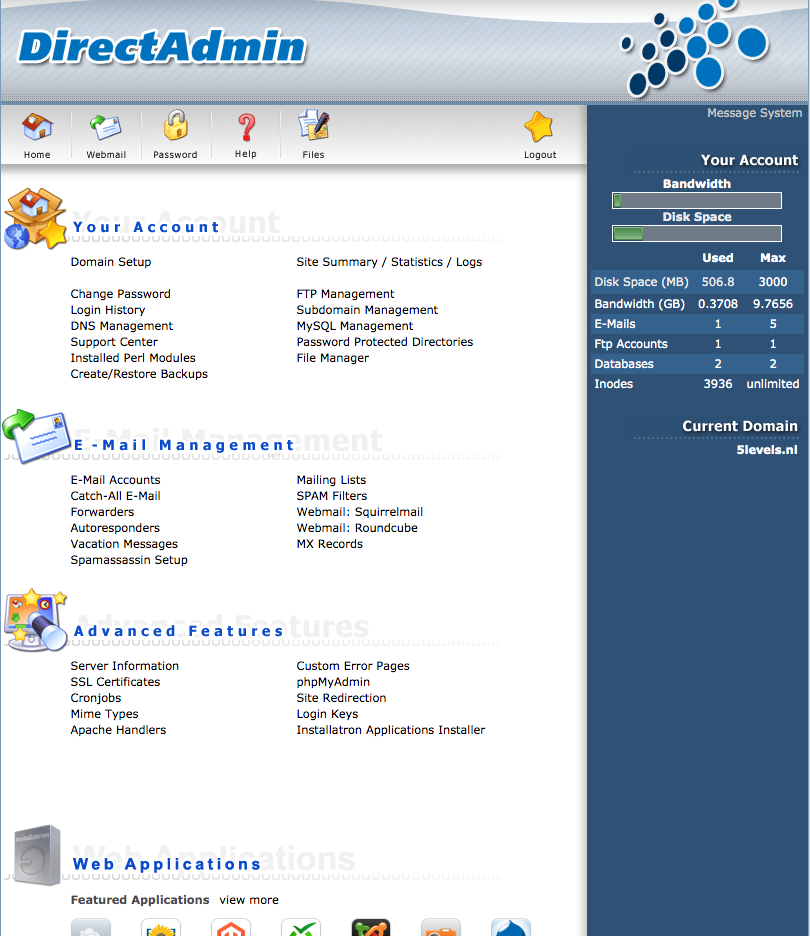
Task: Launch Webmail: Roundcube
Action: (x=357, y=528)
